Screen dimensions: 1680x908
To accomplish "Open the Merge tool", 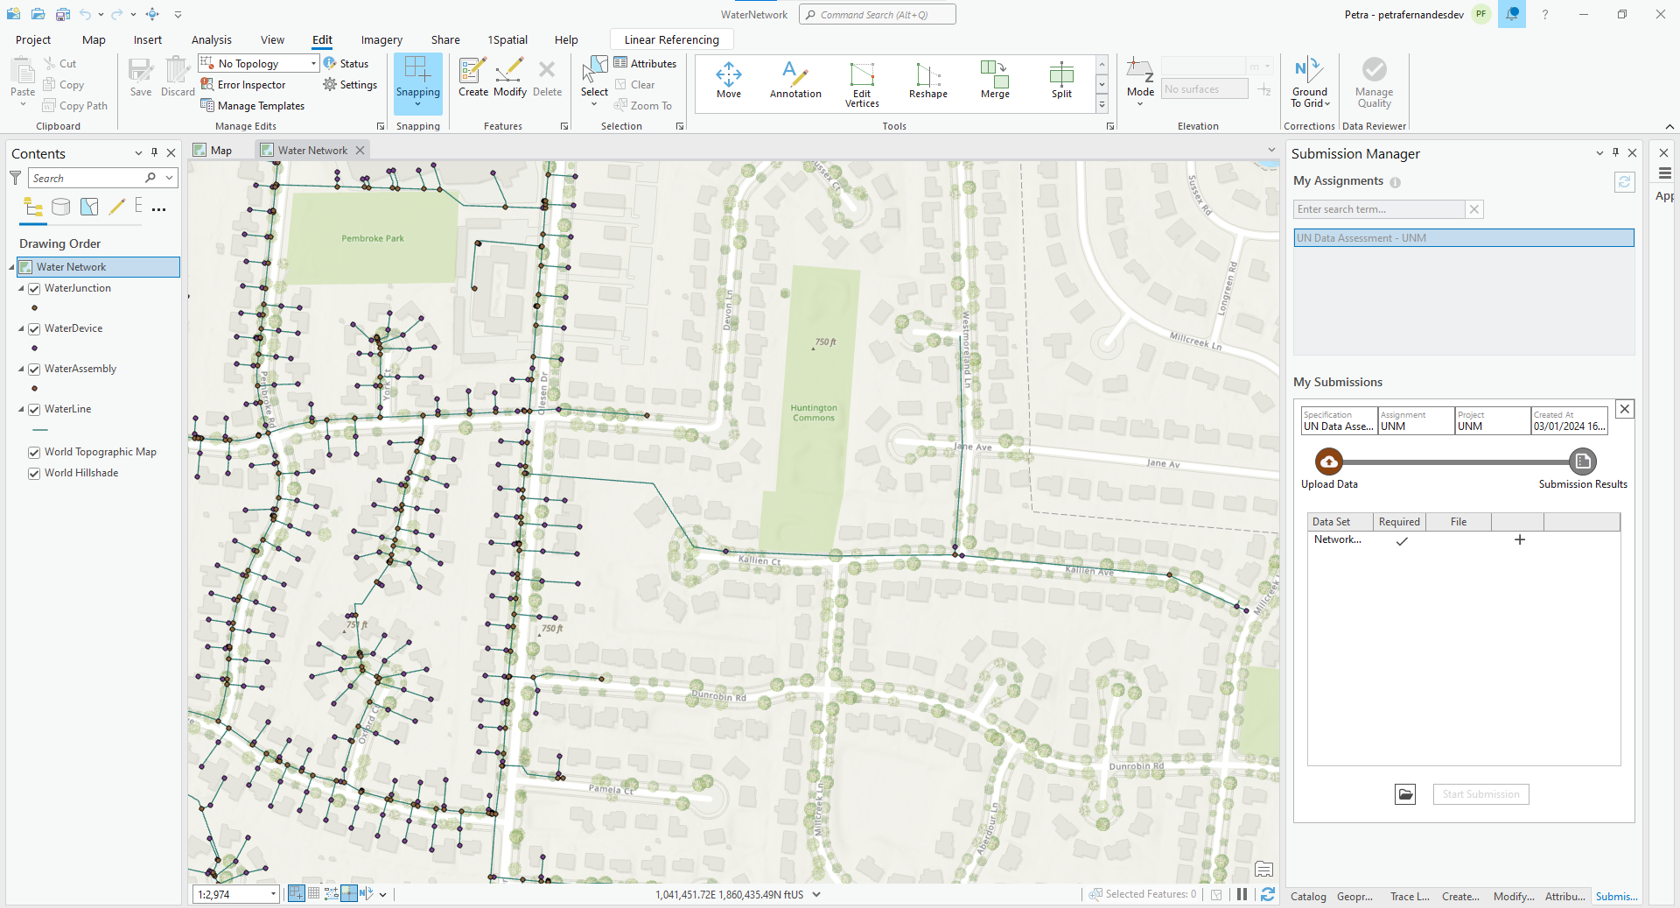I will [994, 80].
